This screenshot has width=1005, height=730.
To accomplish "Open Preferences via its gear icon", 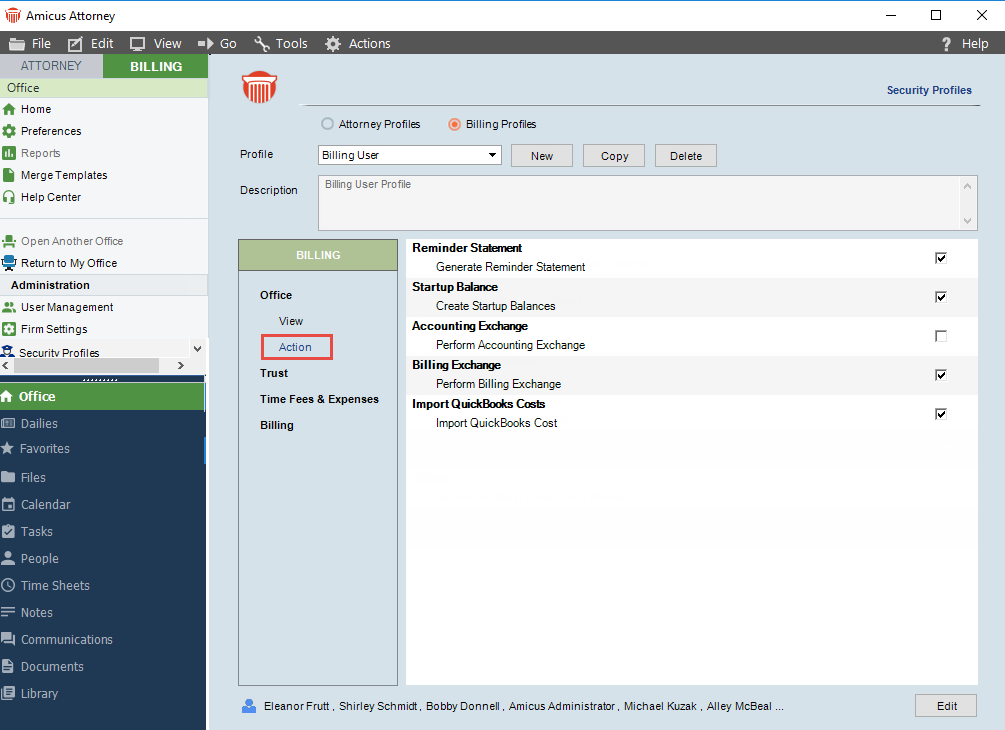I will pos(9,131).
